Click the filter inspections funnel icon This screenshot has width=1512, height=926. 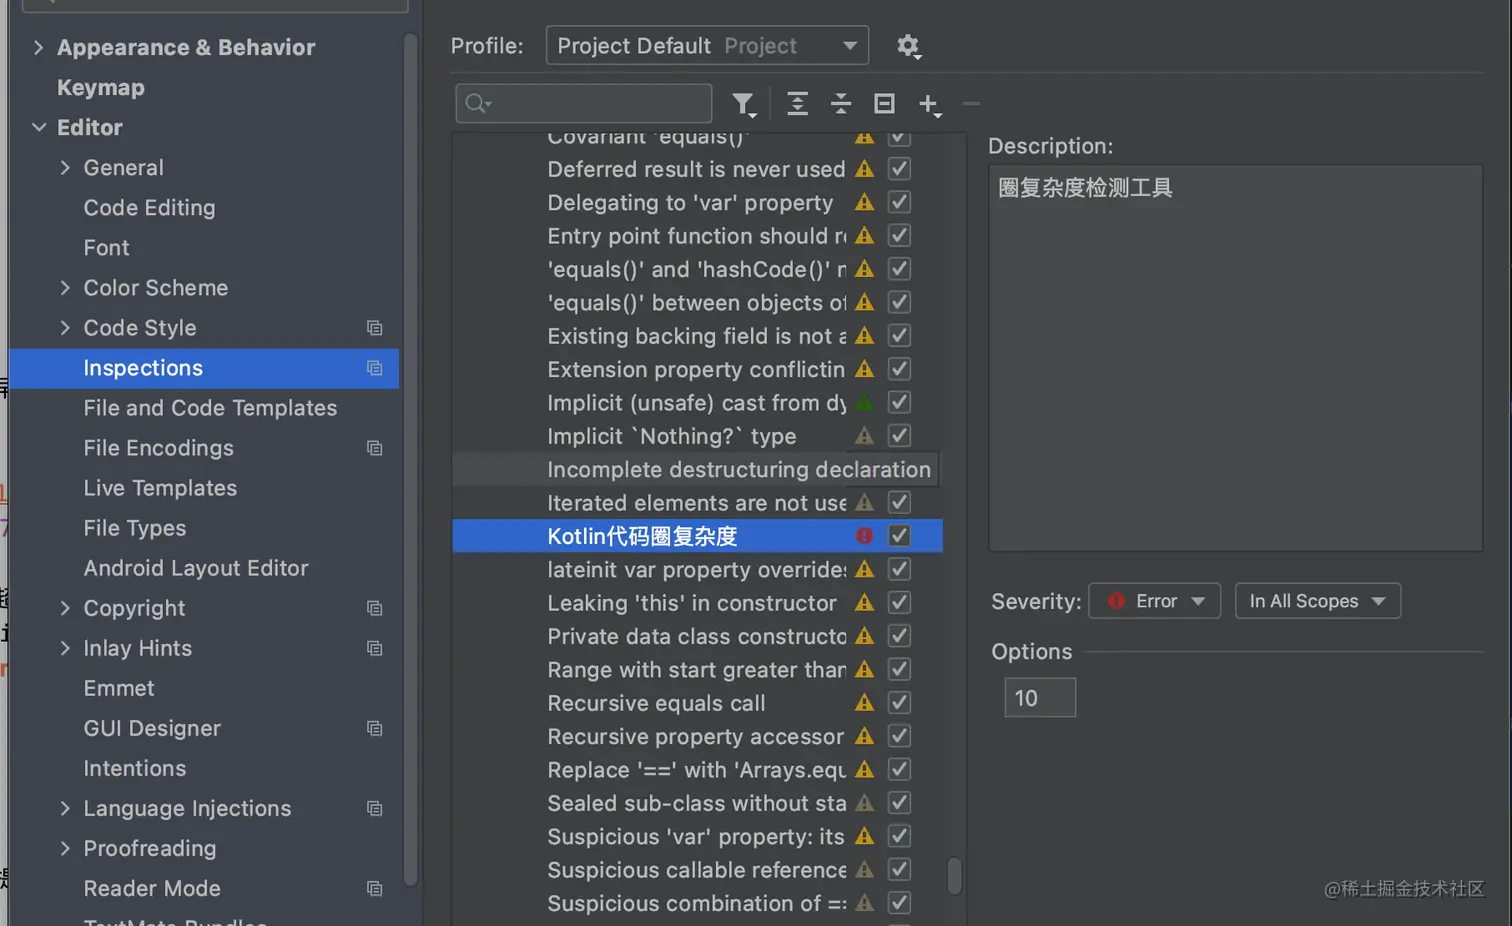(x=743, y=104)
